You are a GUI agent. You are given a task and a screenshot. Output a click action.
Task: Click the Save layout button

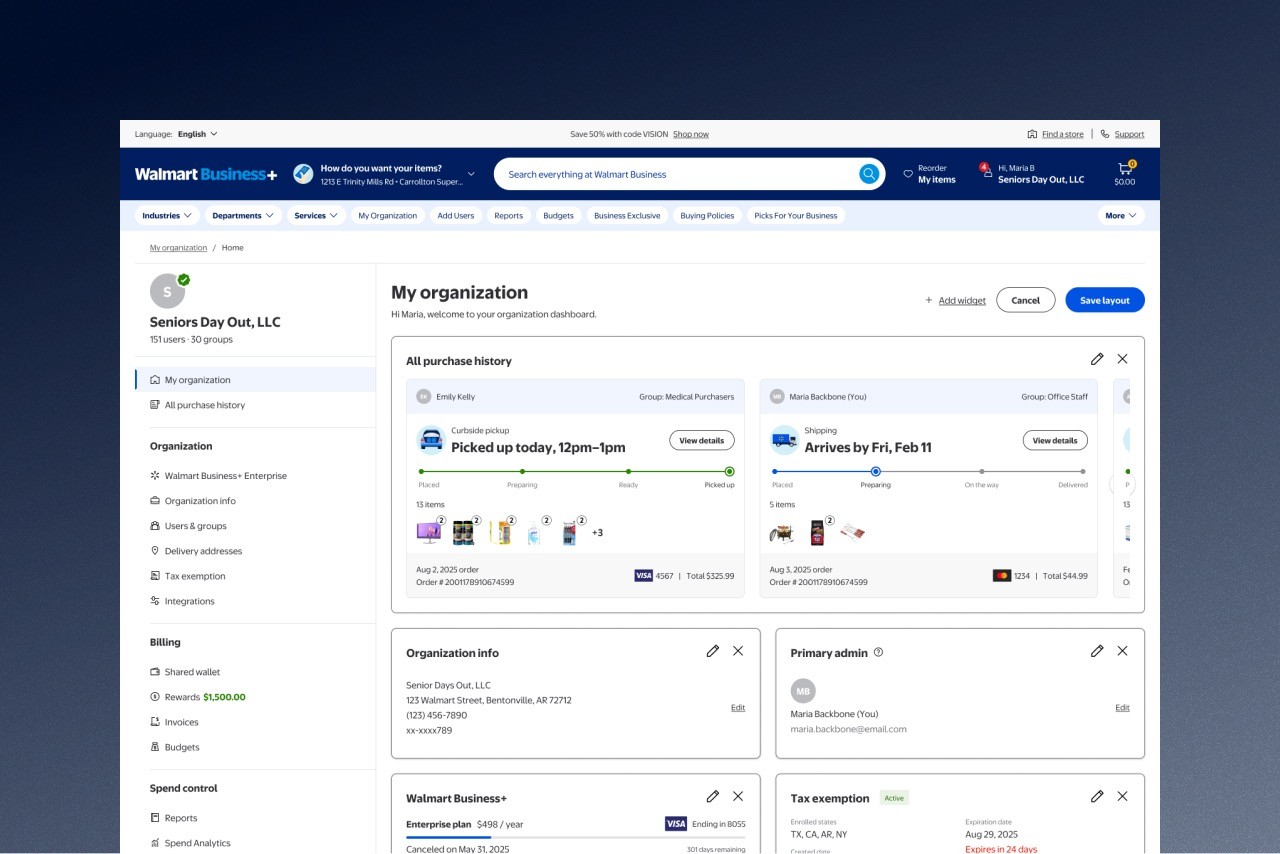[1104, 300]
